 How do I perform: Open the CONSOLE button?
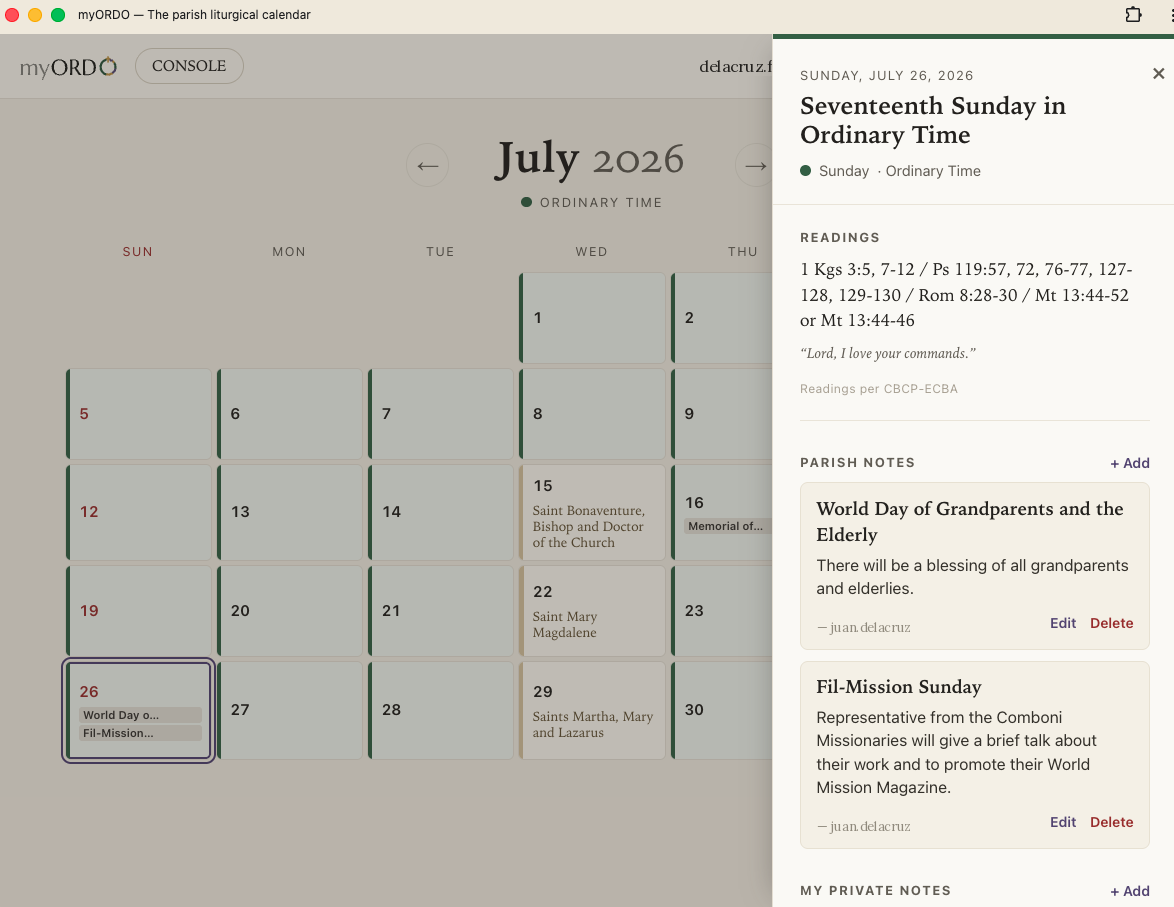189,66
